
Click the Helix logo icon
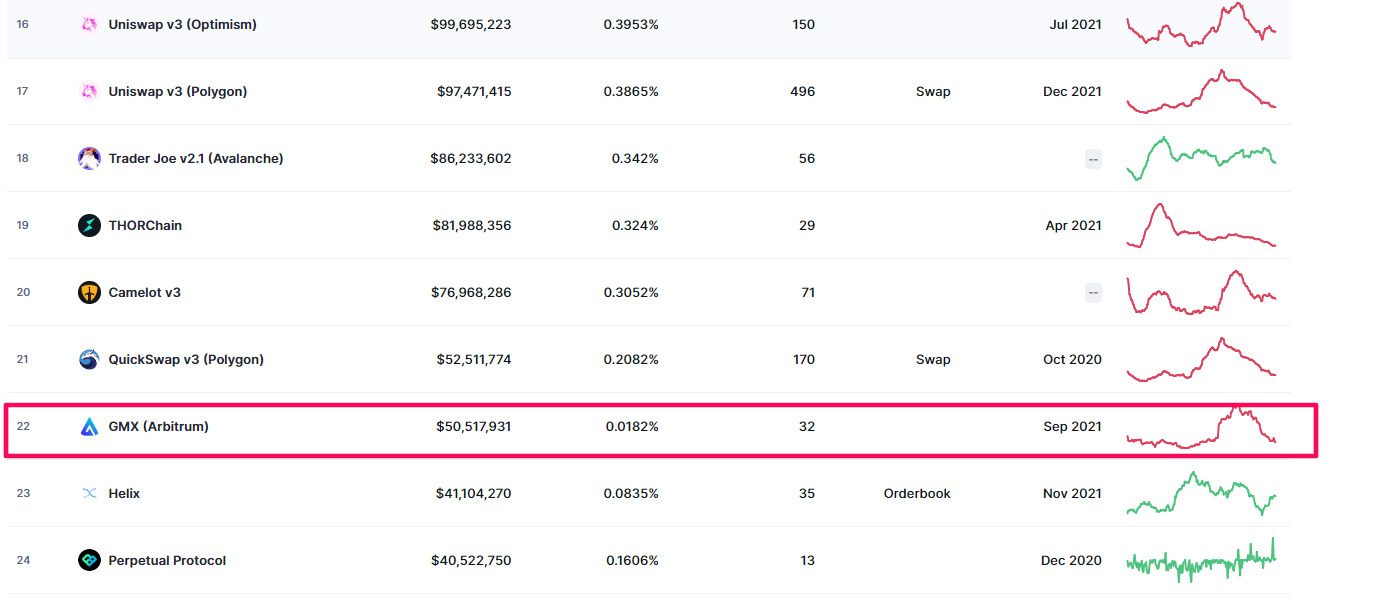pos(89,493)
